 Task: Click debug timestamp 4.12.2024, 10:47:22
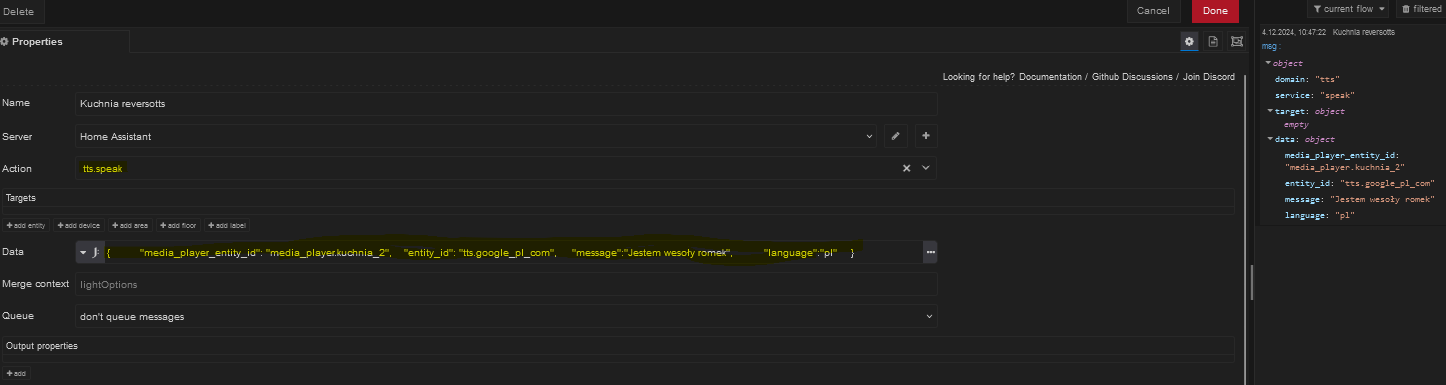[x=1294, y=32]
